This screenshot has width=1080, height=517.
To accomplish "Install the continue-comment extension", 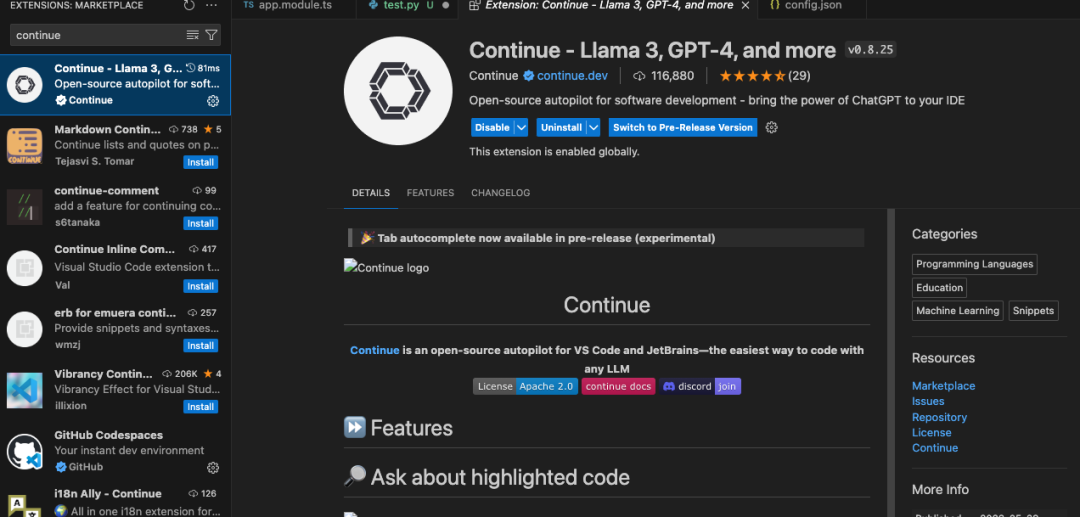I will tap(200, 223).
